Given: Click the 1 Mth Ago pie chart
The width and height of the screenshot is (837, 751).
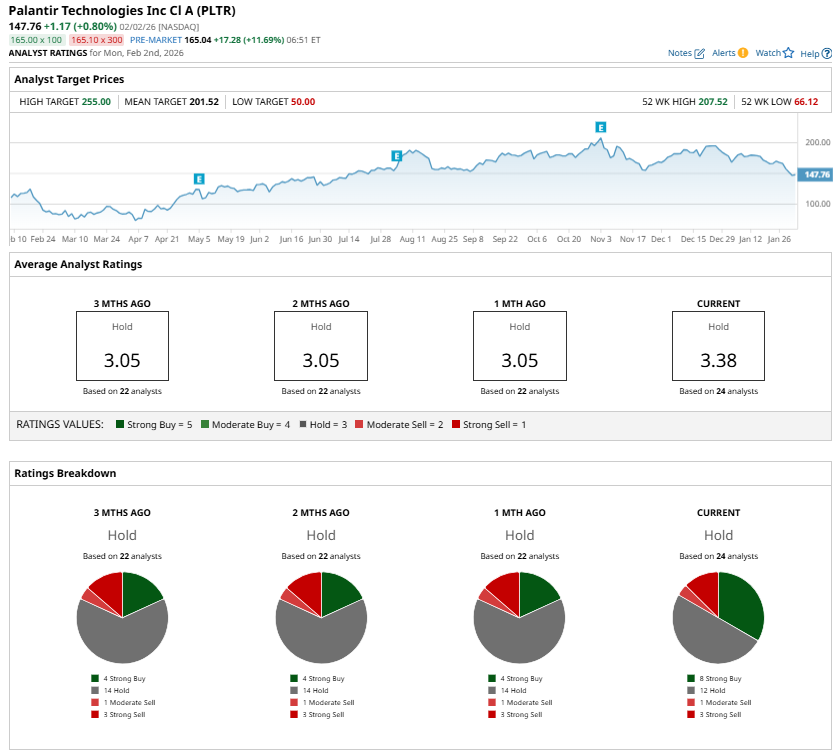Looking at the screenshot, I should [519, 617].
